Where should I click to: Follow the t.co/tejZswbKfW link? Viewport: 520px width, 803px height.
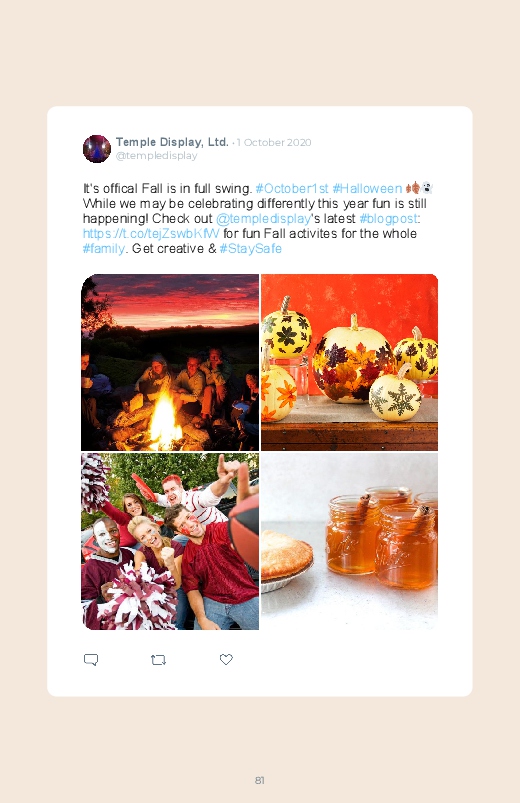pos(151,234)
